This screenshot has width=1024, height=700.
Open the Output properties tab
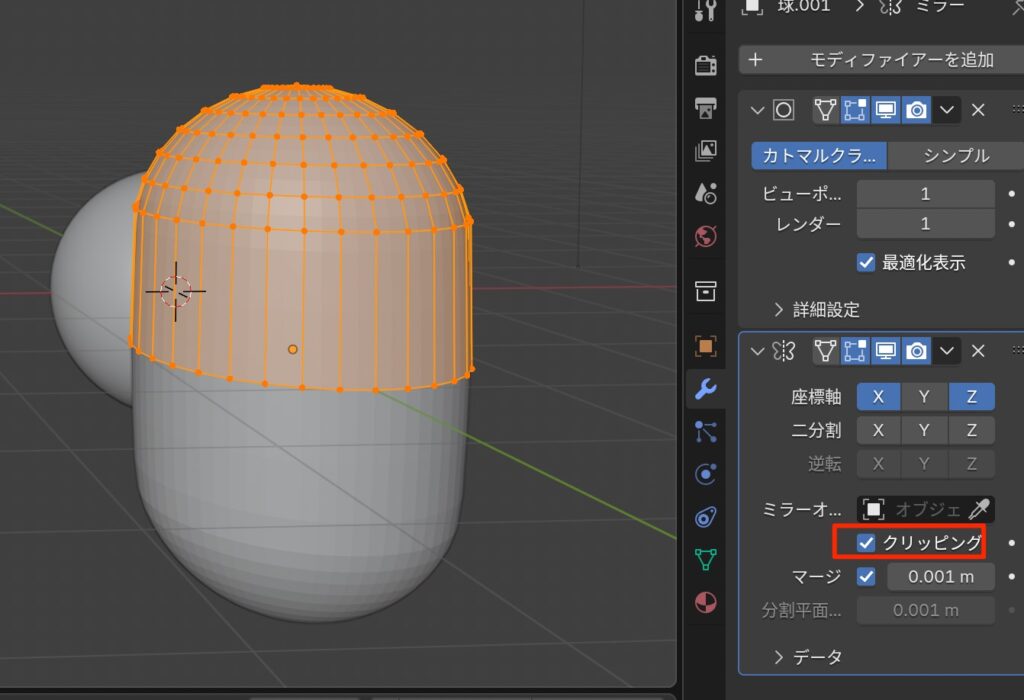pyautogui.click(x=706, y=107)
